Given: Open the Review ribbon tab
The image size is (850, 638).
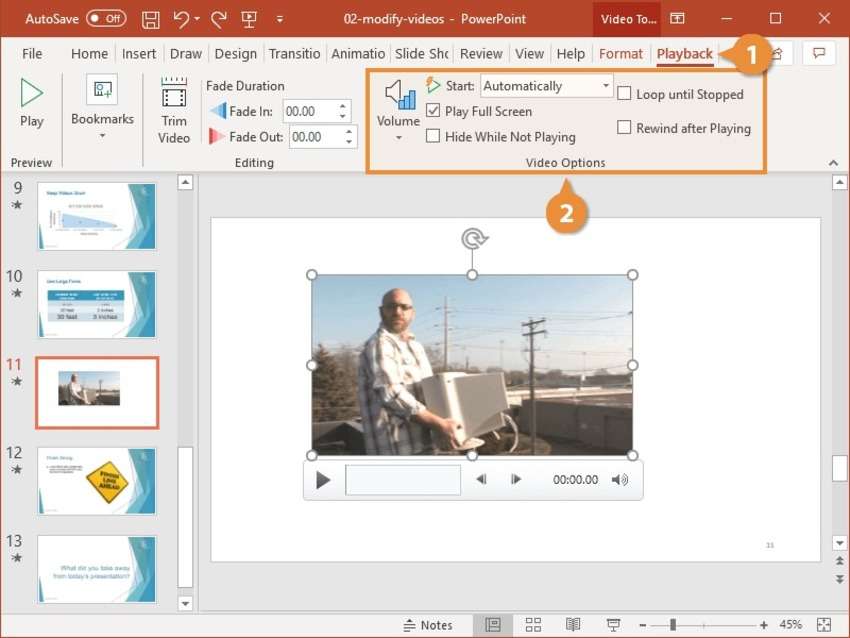Looking at the screenshot, I should [x=481, y=54].
